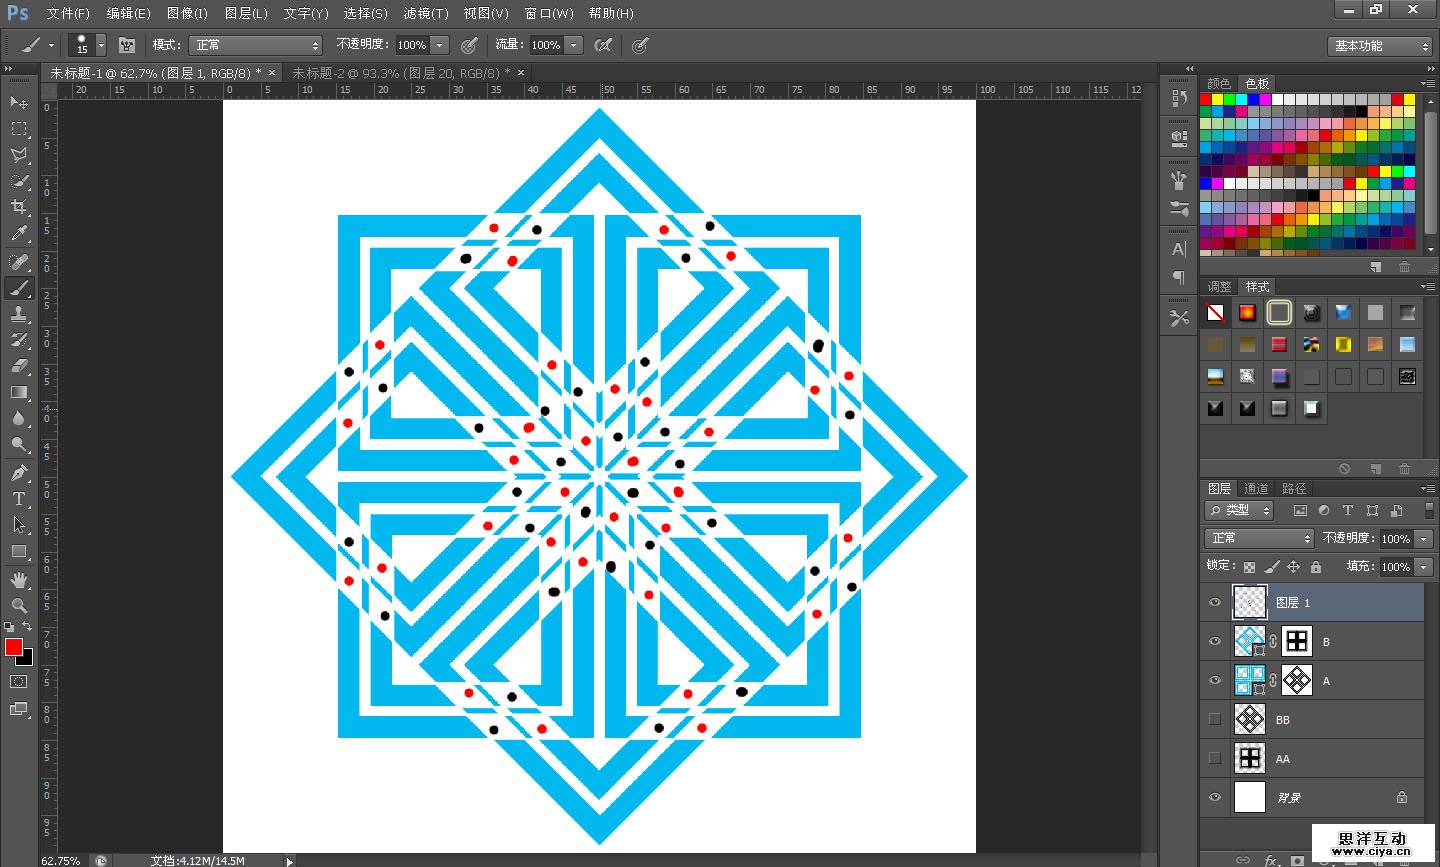Viewport: 1440px width, 867px height.
Task: Select the Horizontal Type tool
Action: click(19, 499)
